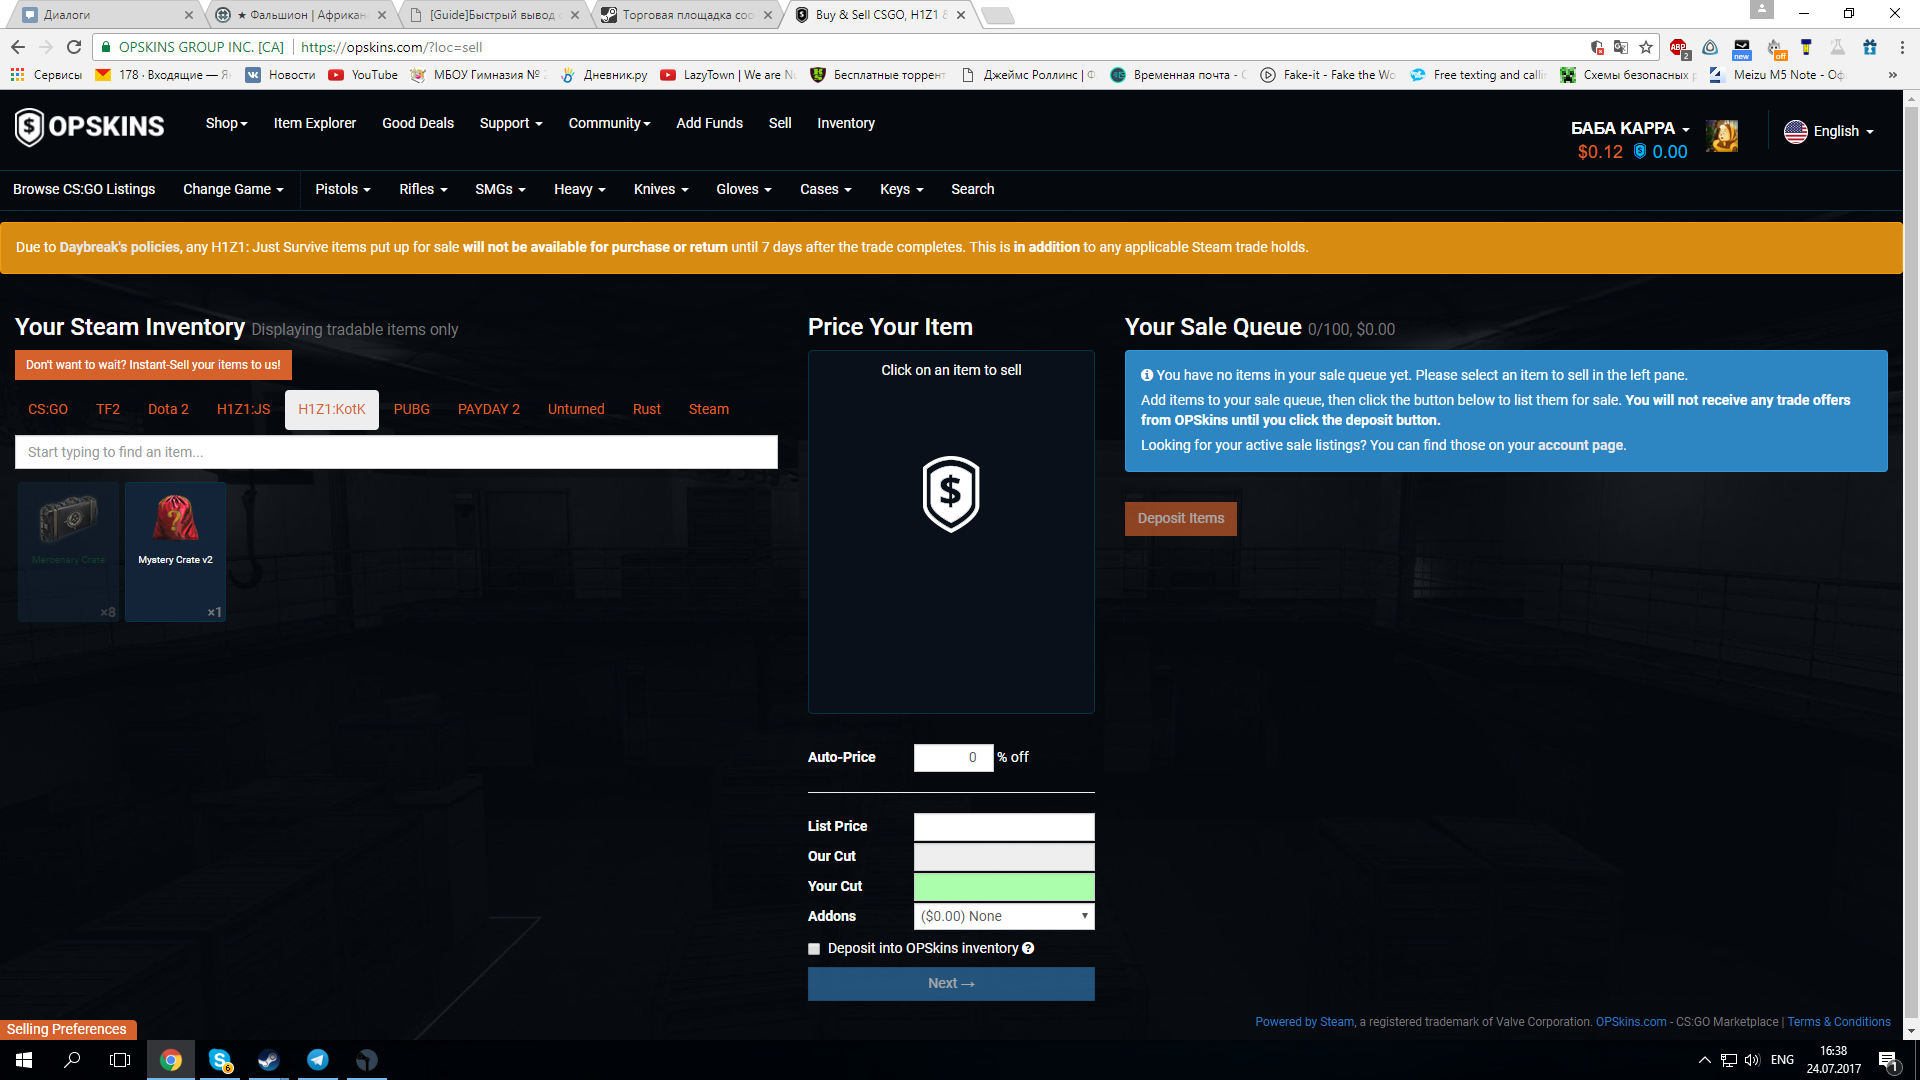Click the Instant-Sell your items button

(153, 365)
